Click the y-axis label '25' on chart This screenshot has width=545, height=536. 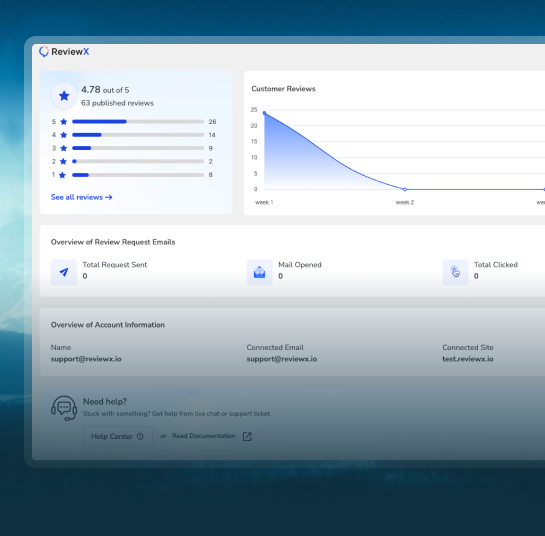tap(254, 109)
